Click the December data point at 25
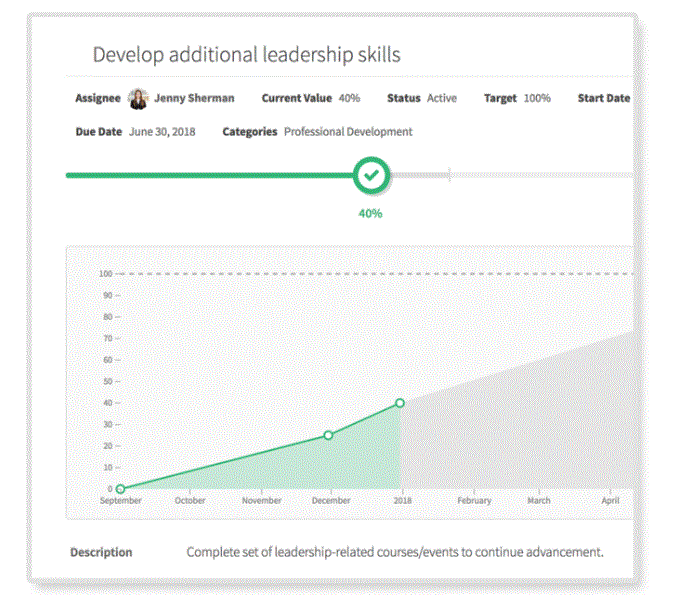Viewport: 676px width, 614px height. [328, 435]
